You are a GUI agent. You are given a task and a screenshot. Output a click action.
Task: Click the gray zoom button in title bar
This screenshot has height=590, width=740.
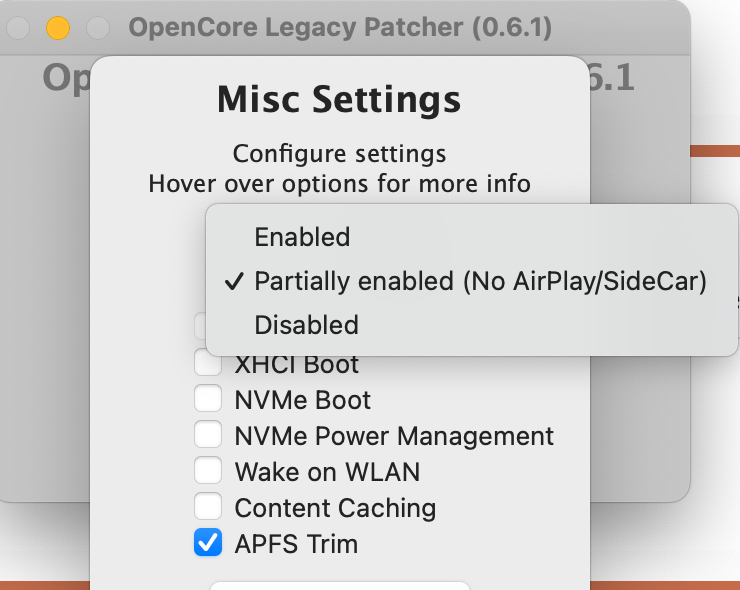click(x=98, y=28)
